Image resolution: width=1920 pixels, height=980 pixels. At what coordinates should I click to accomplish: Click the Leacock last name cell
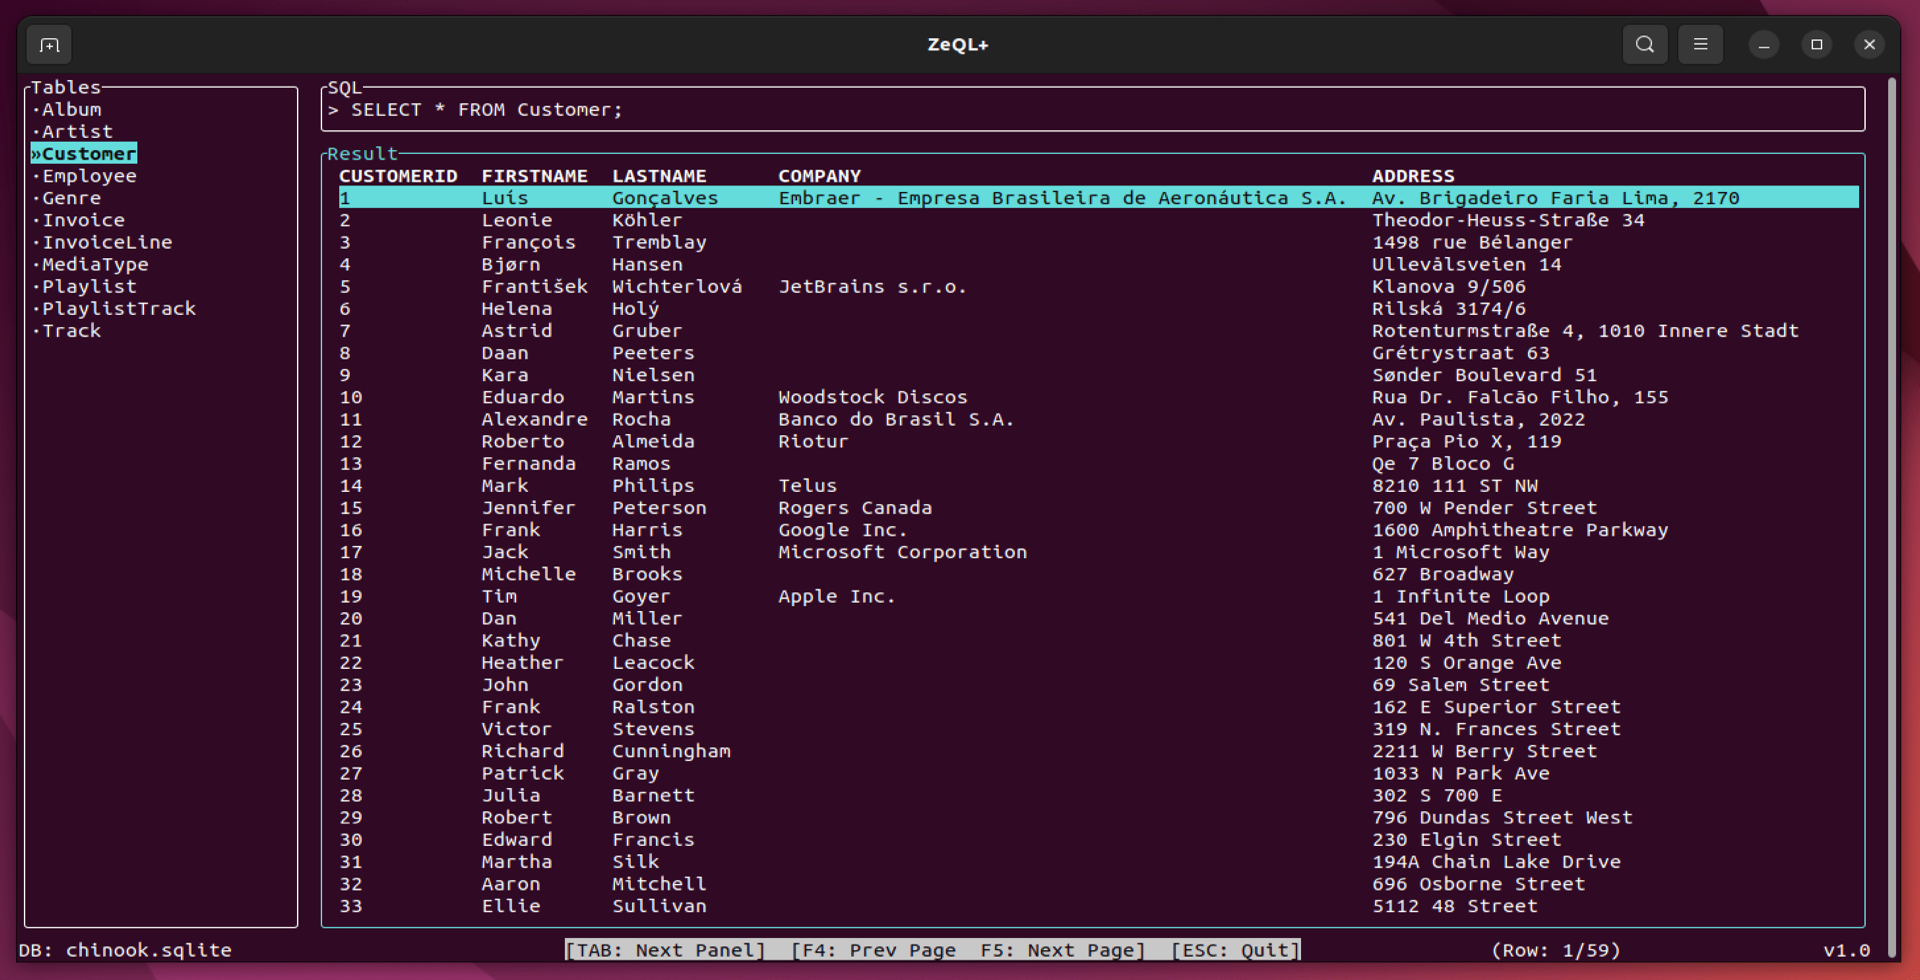tap(653, 663)
